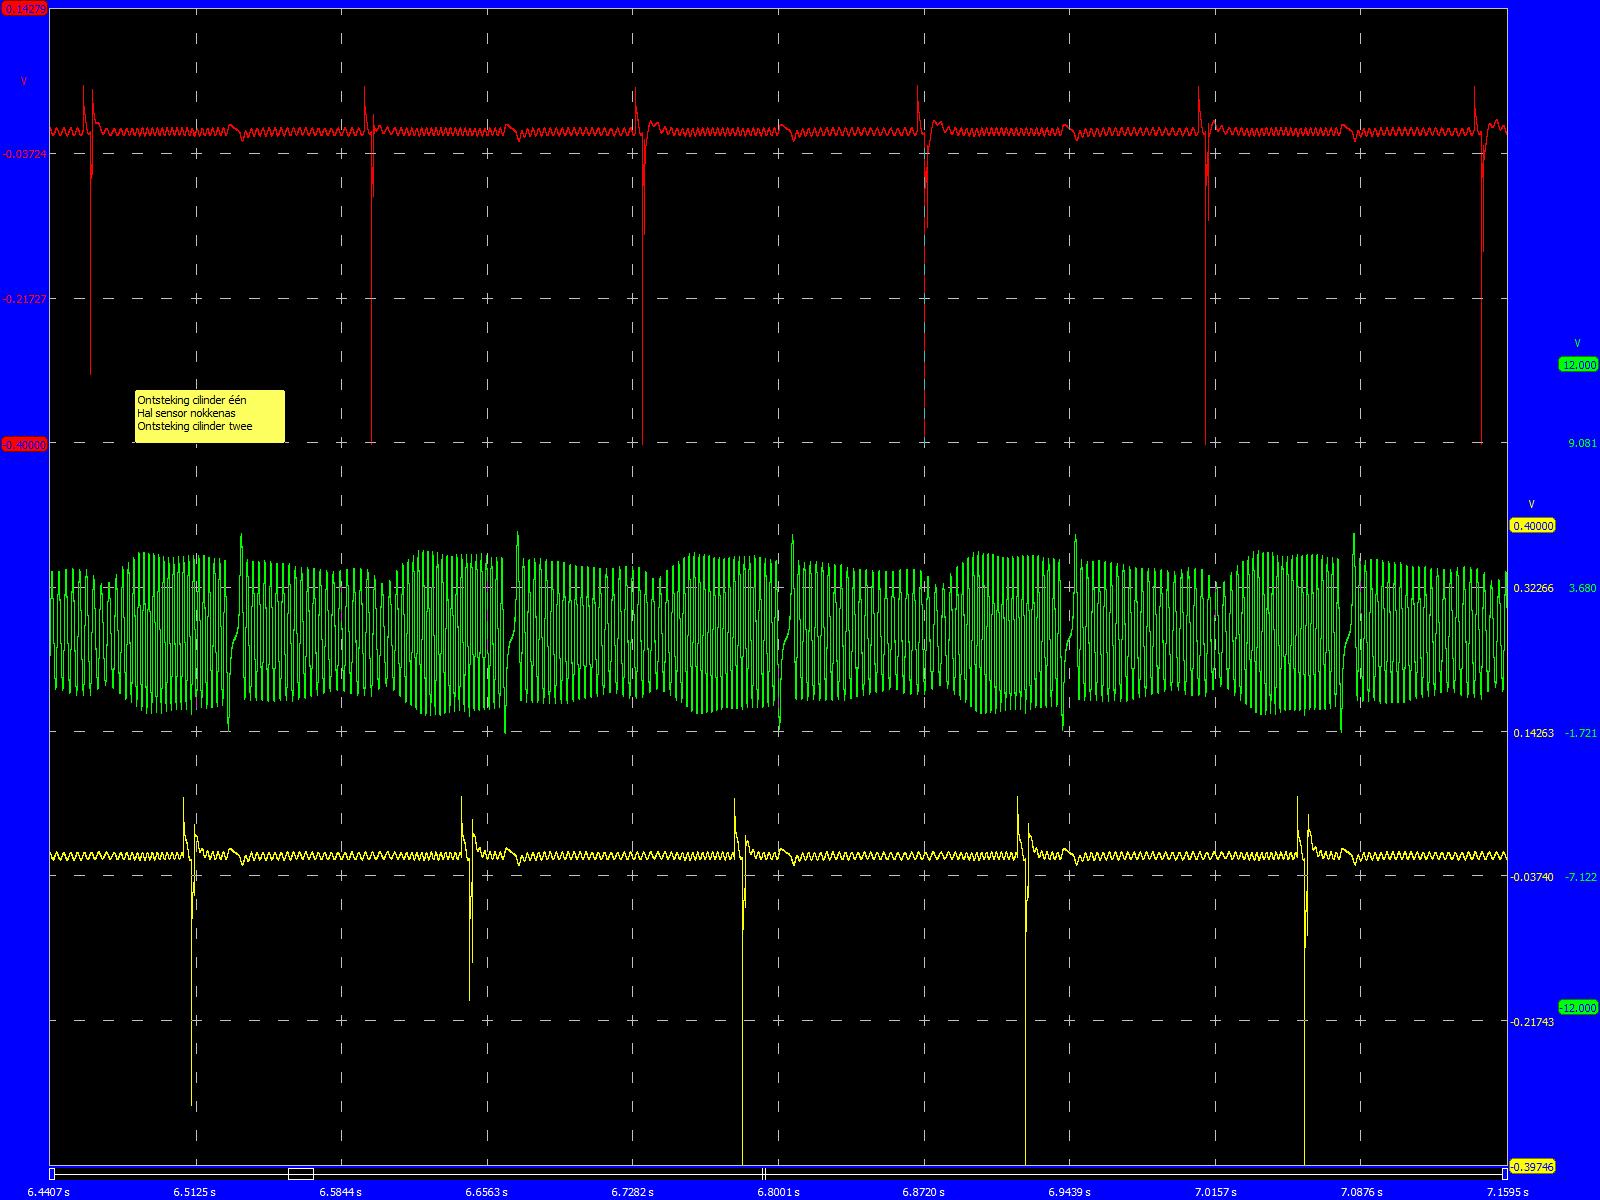
Task: Click the 9.081 green axis tick label
Action: 1582,443
